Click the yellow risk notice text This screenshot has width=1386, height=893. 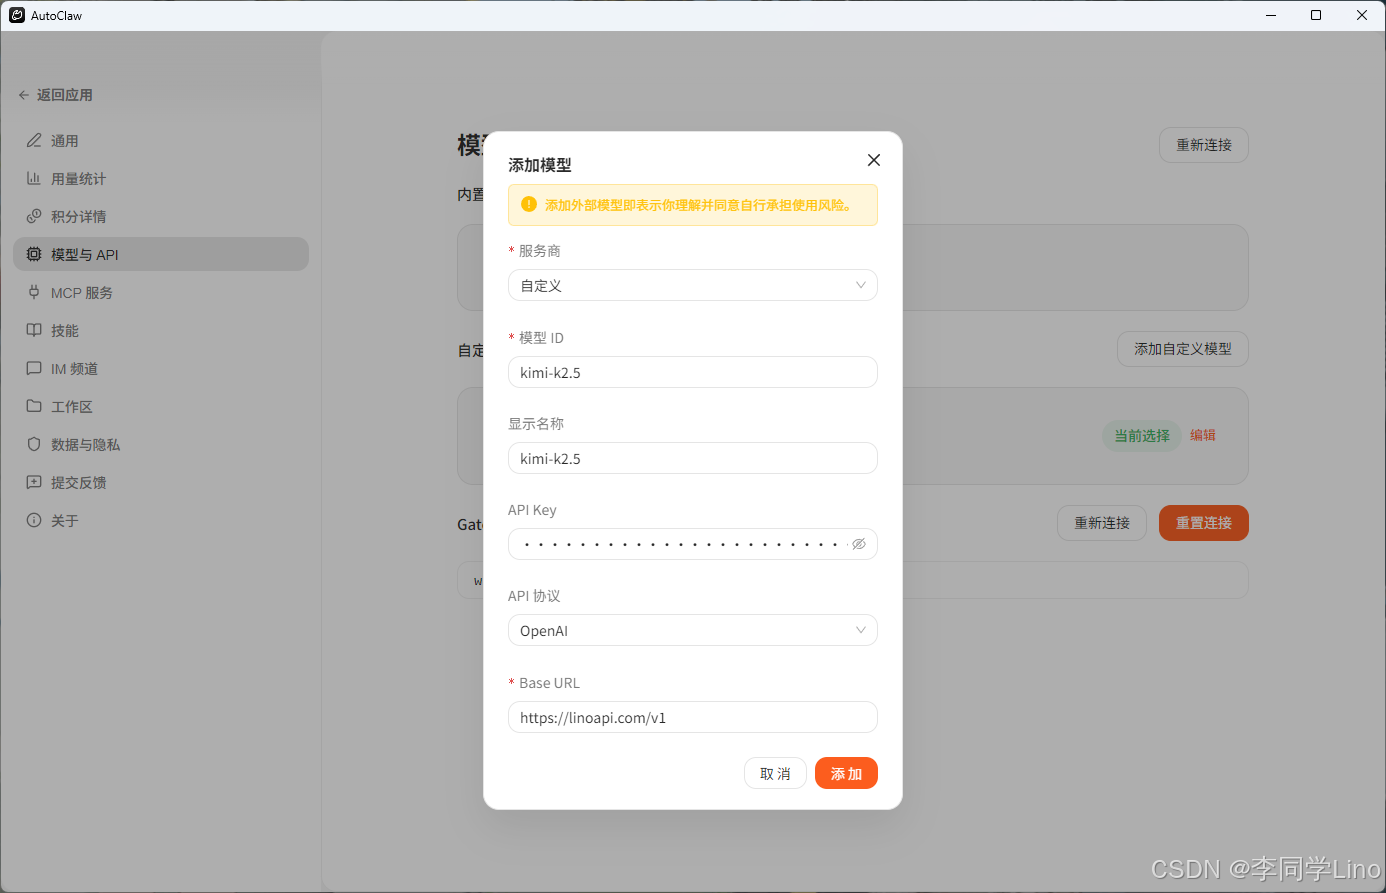(700, 205)
